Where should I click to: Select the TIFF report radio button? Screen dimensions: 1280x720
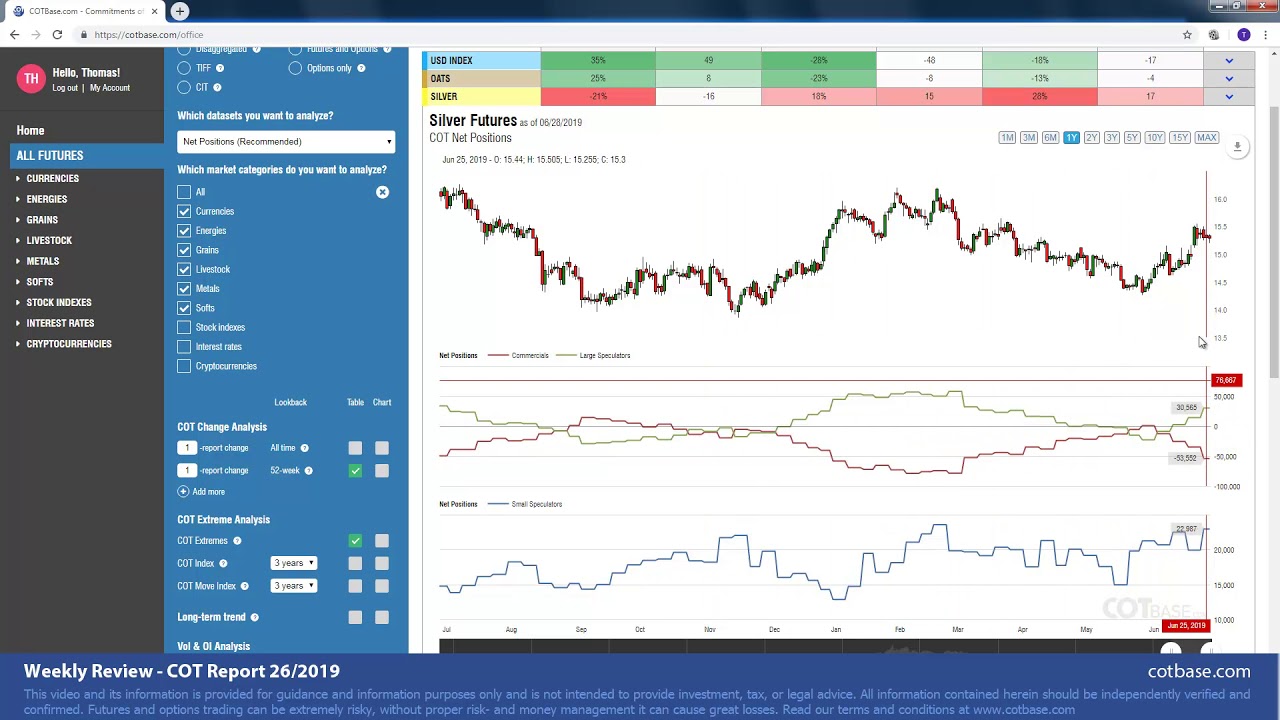coord(184,68)
